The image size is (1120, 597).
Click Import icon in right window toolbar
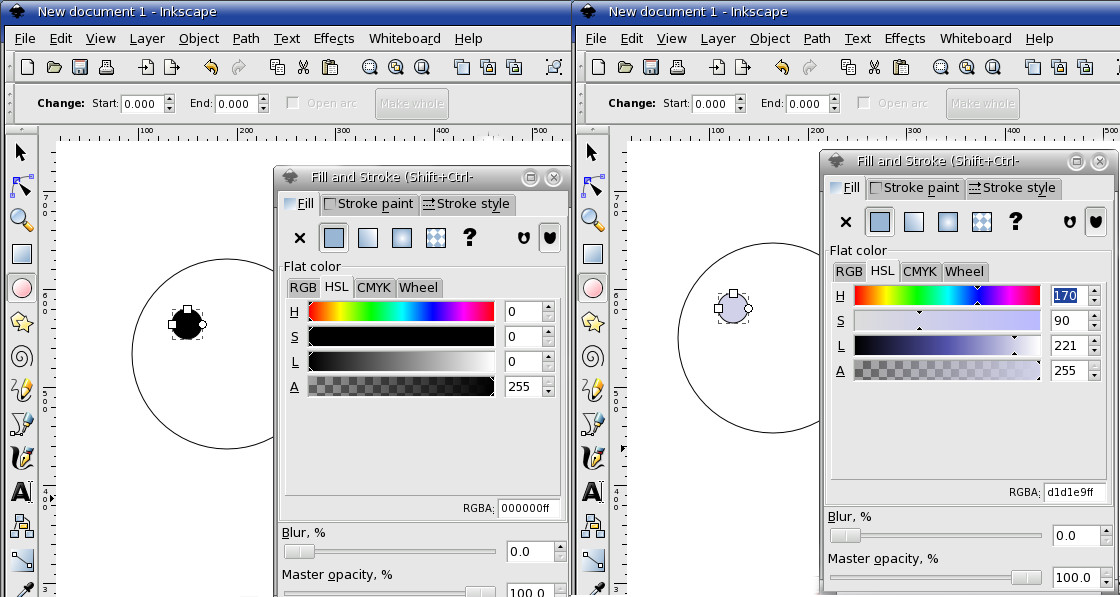pyautogui.click(x=717, y=67)
